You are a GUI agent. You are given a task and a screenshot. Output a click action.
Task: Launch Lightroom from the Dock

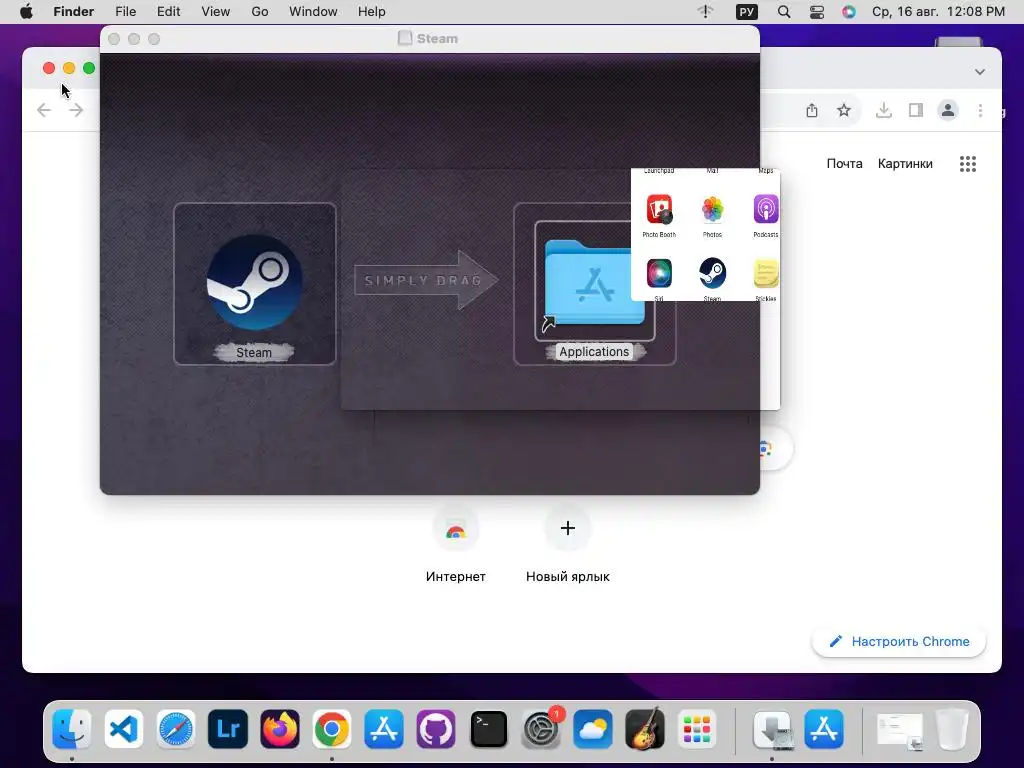(228, 729)
